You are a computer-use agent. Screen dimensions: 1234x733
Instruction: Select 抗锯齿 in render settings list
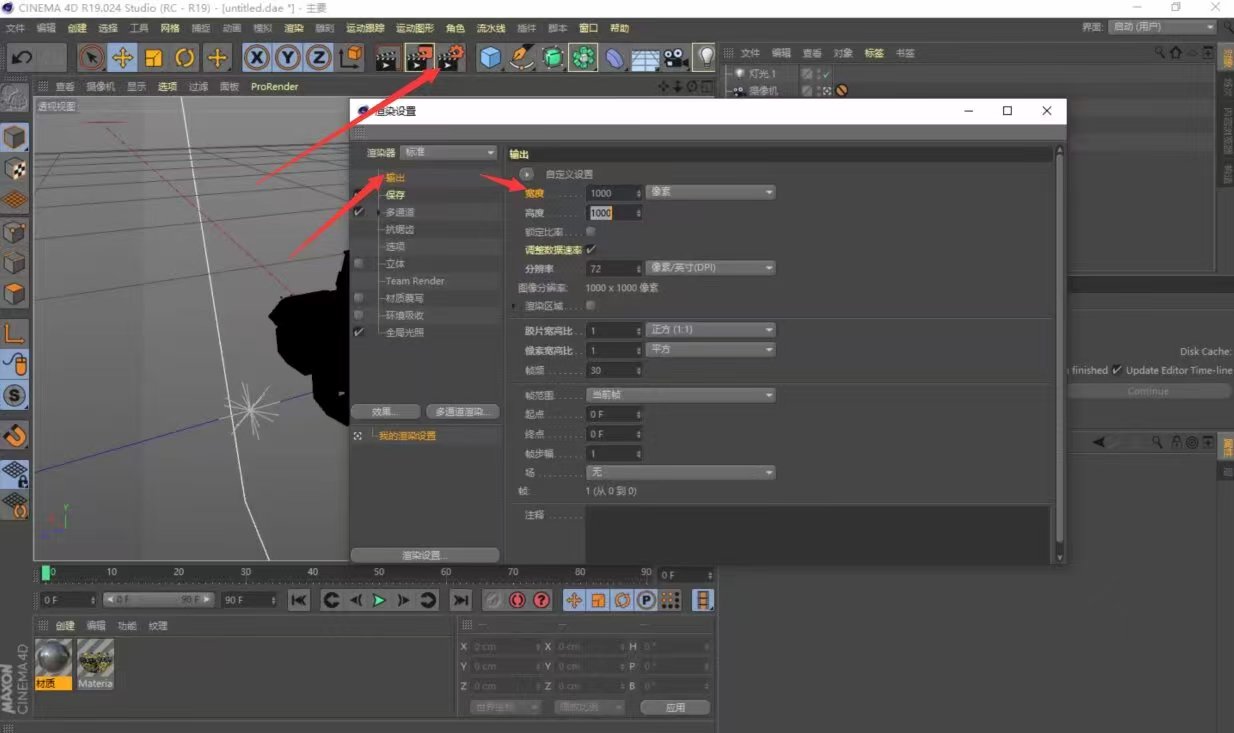401,229
